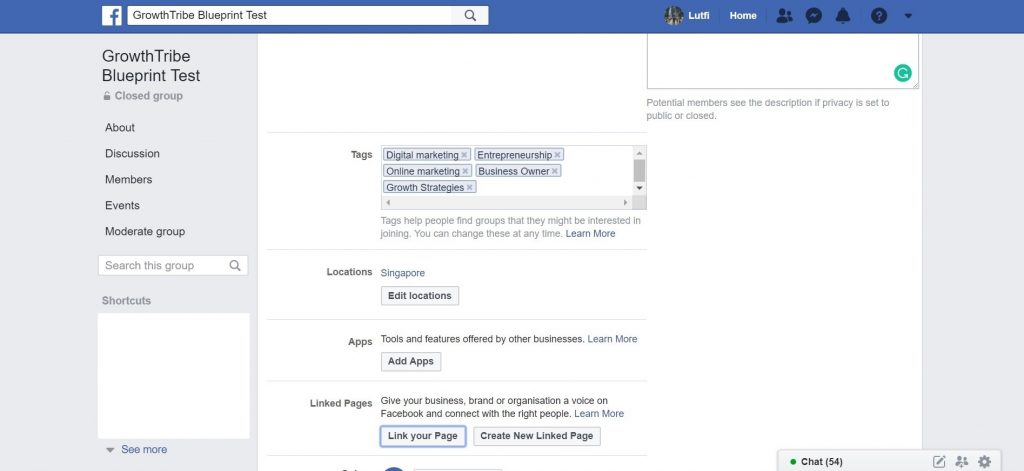Viewport: 1024px width, 471px height.
Task: Open the Facebook logo home icon
Action: pos(112,16)
